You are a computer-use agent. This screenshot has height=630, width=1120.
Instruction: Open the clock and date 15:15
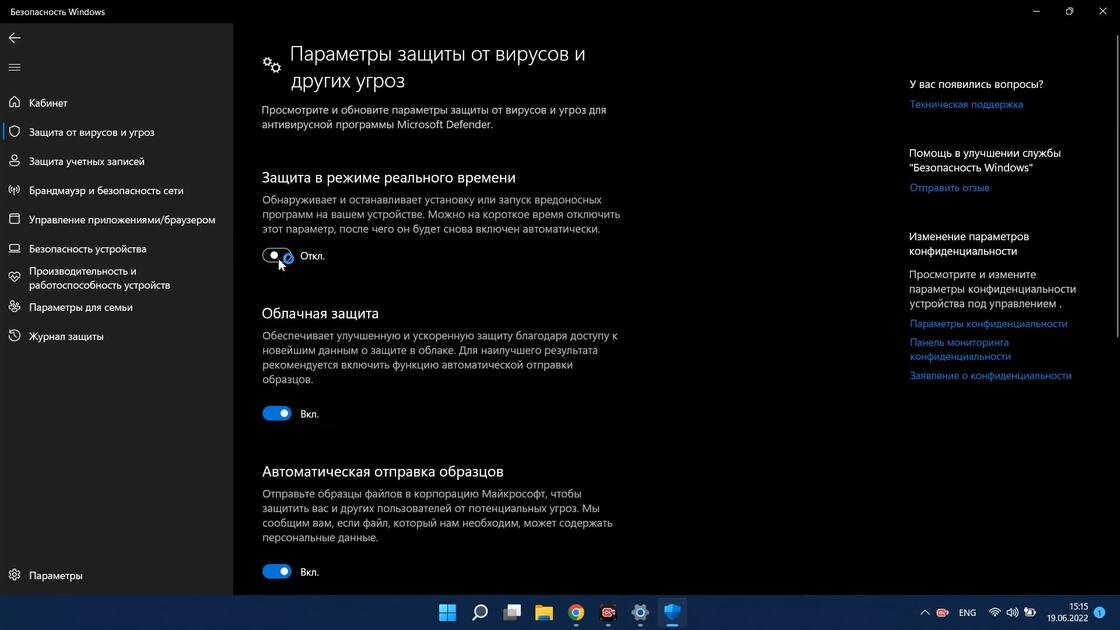coord(1067,612)
